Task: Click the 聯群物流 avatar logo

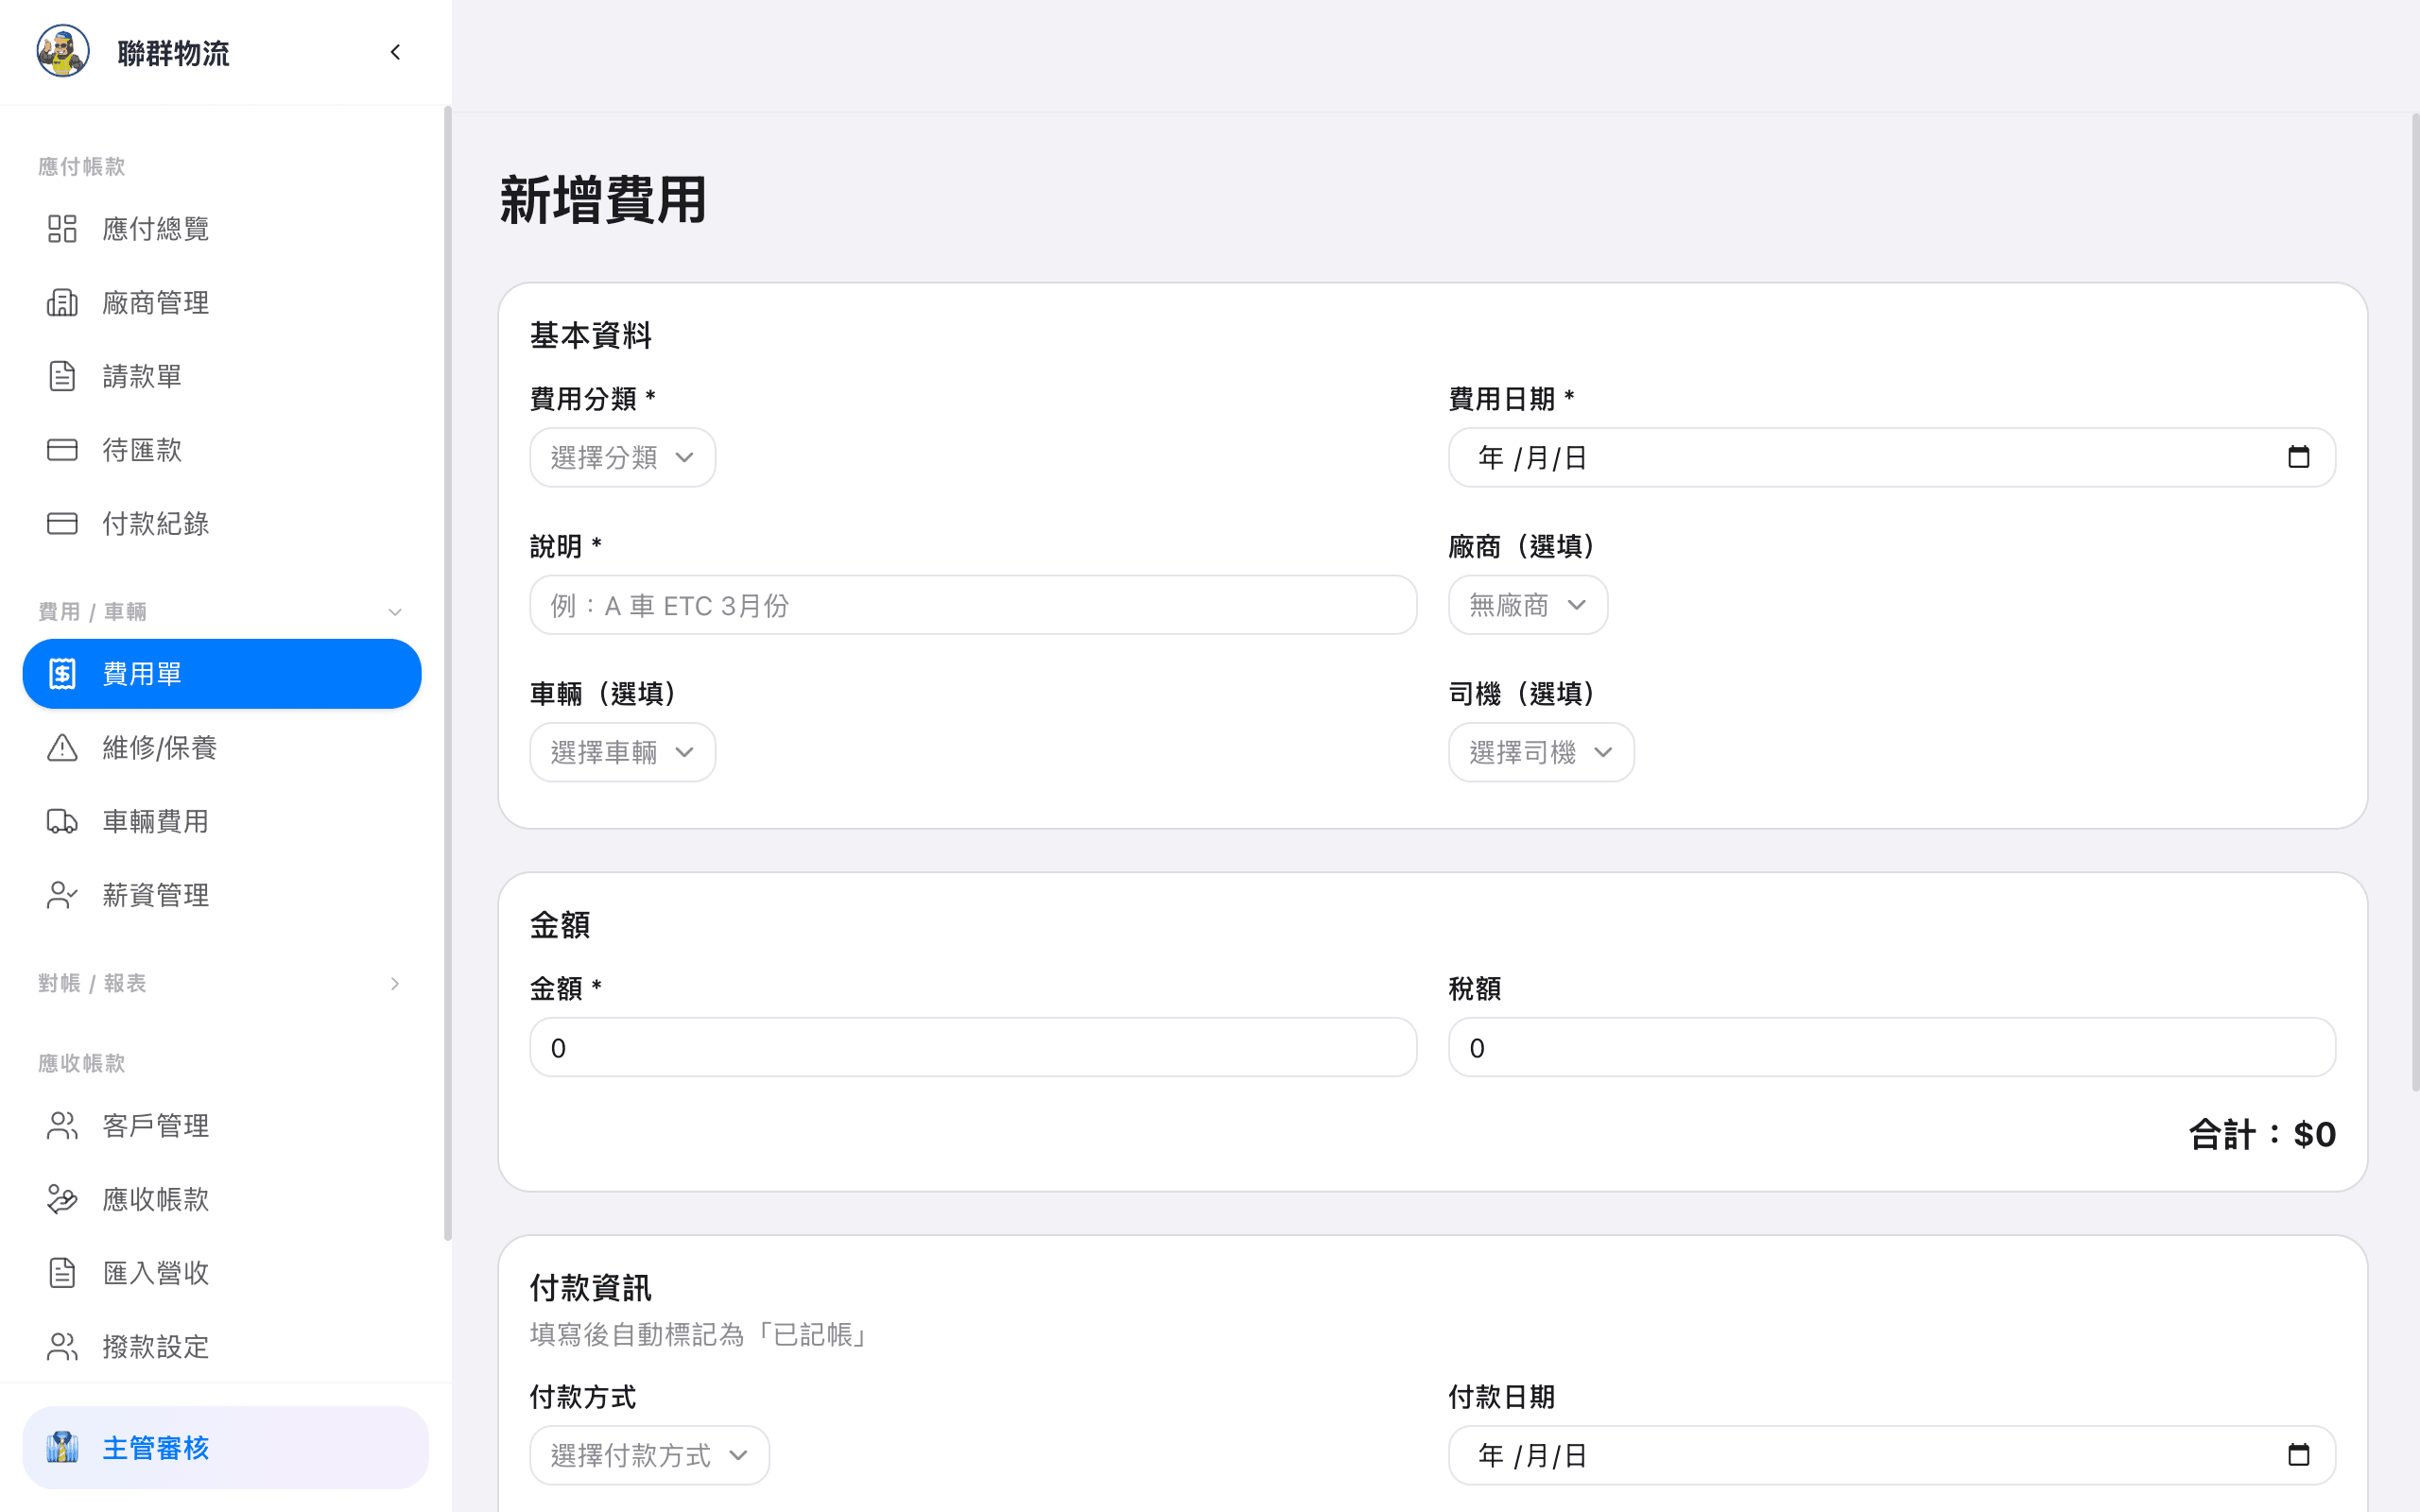Action: pyautogui.click(x=63, y=51)
